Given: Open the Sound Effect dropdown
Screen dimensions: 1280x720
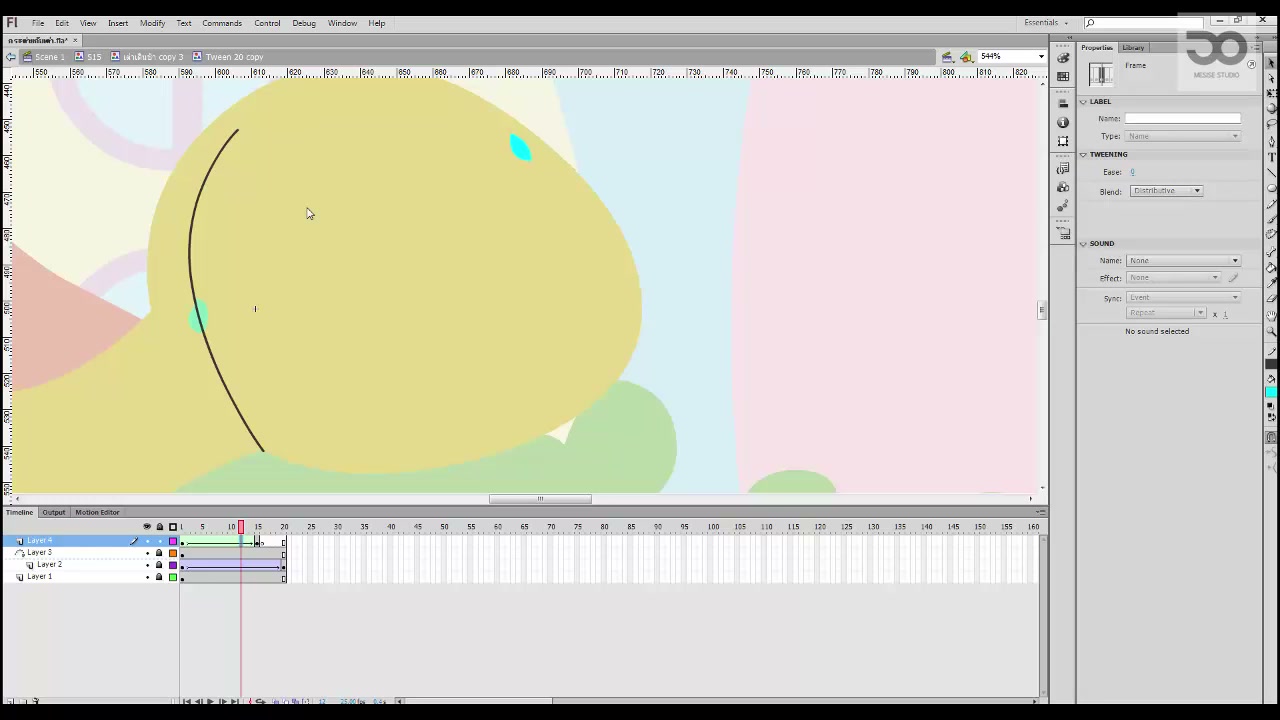Looking at the screenshot, I should (x=1174, y=278).
